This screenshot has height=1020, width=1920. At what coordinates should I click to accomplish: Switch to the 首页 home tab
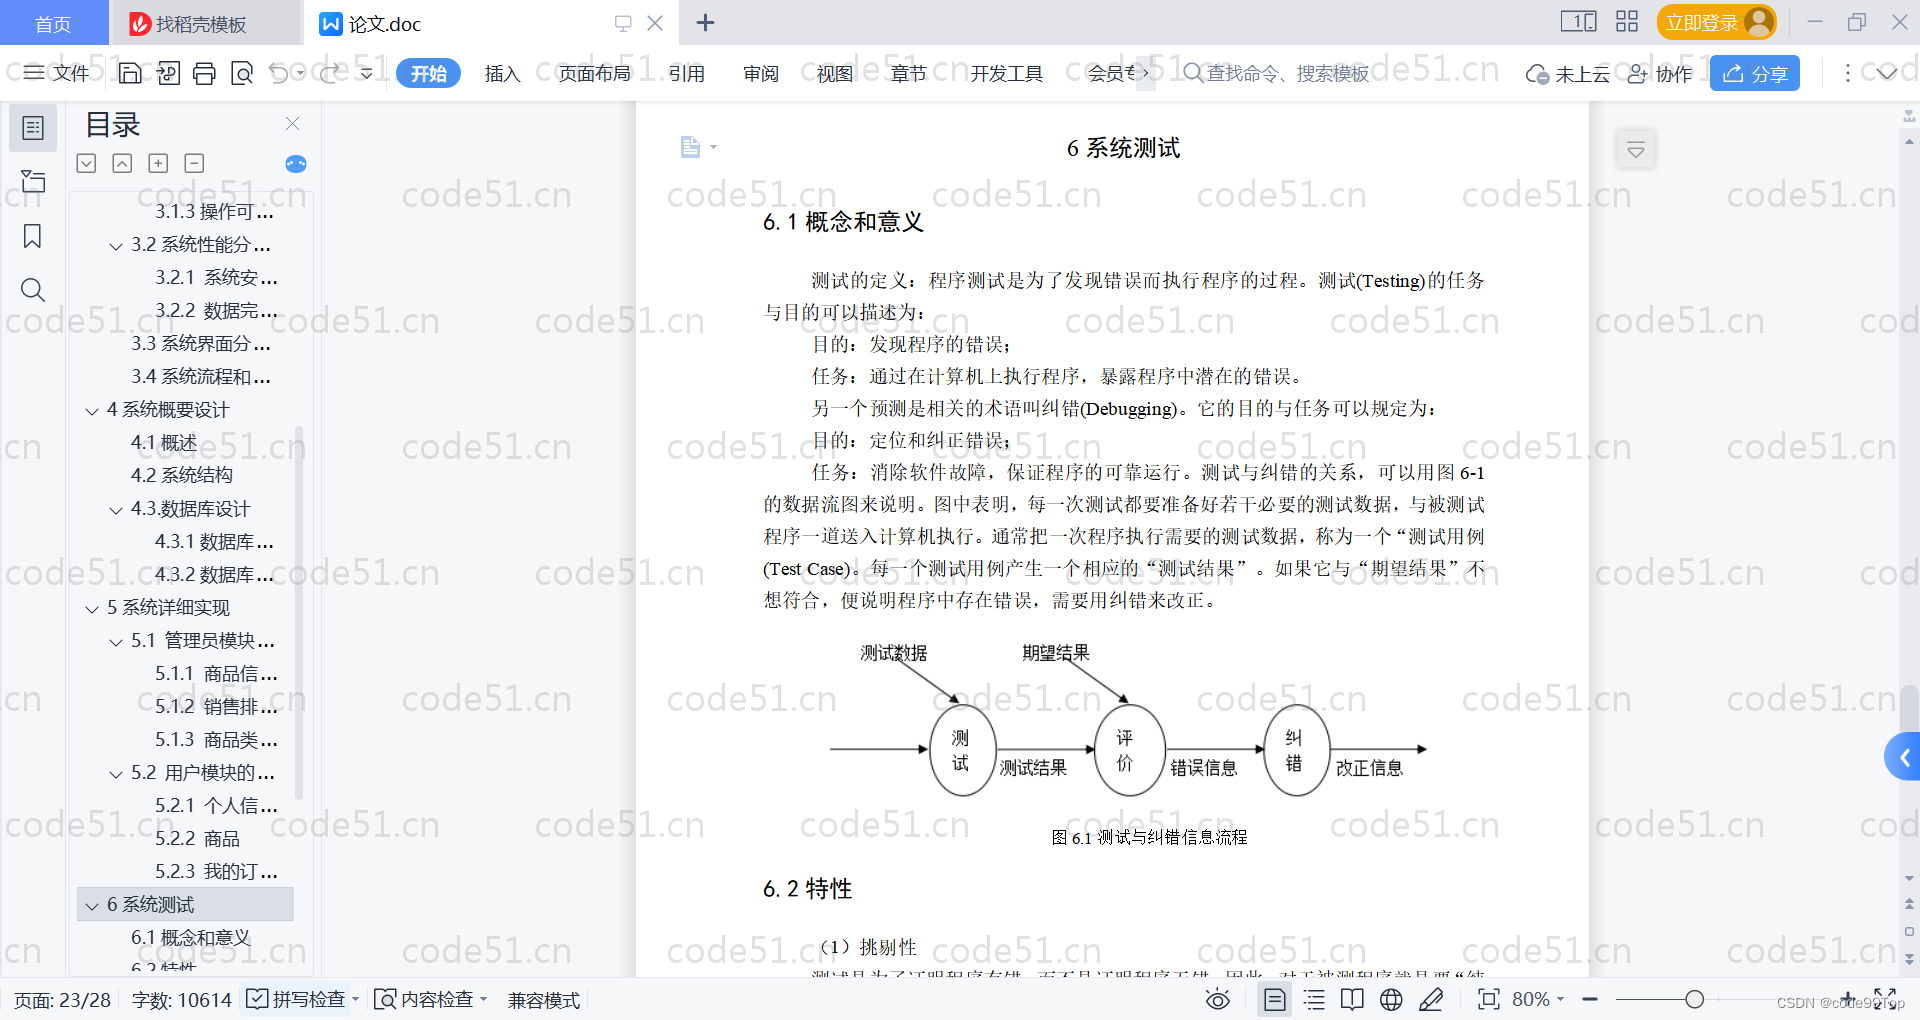(53, 23)
